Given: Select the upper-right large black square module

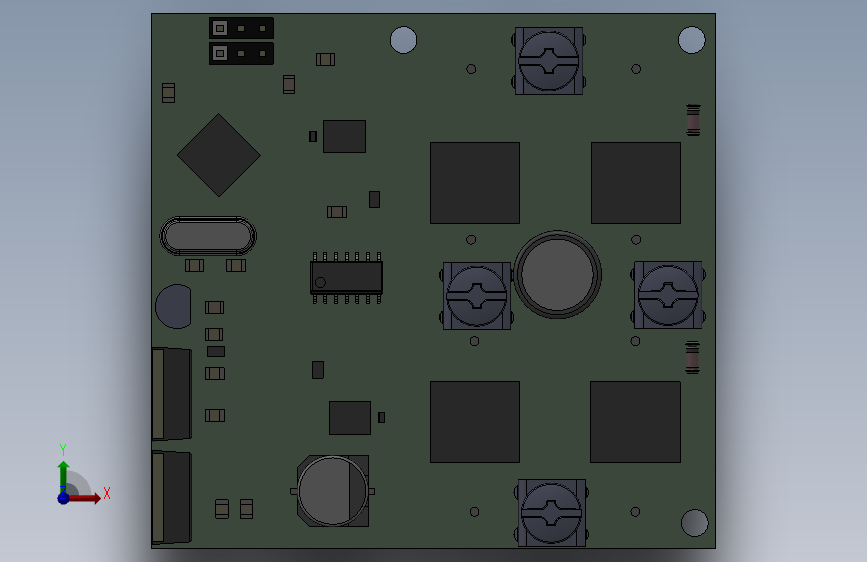Looking at the screenshot, I should click(636, 183).
